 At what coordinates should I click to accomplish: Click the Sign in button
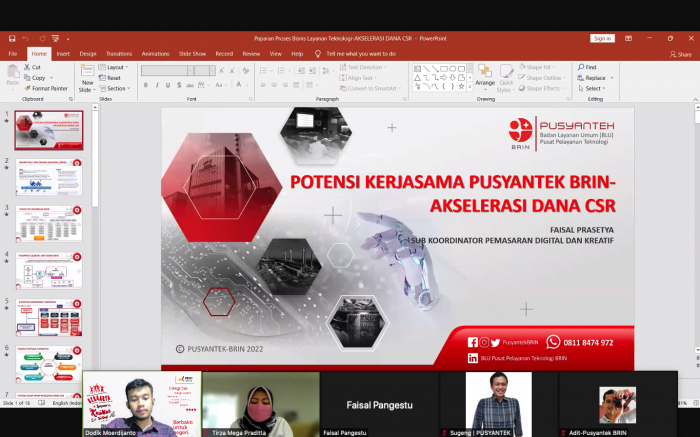click(602, 38)
